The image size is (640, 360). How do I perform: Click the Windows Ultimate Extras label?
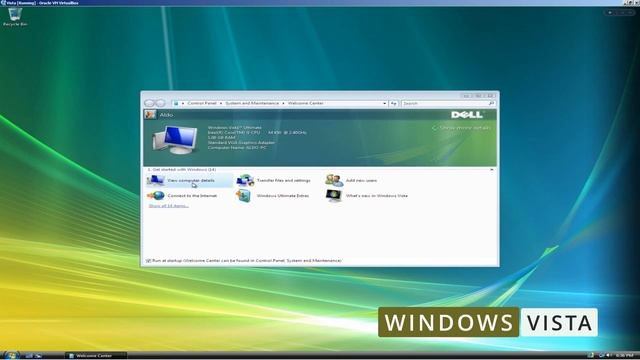282,196
